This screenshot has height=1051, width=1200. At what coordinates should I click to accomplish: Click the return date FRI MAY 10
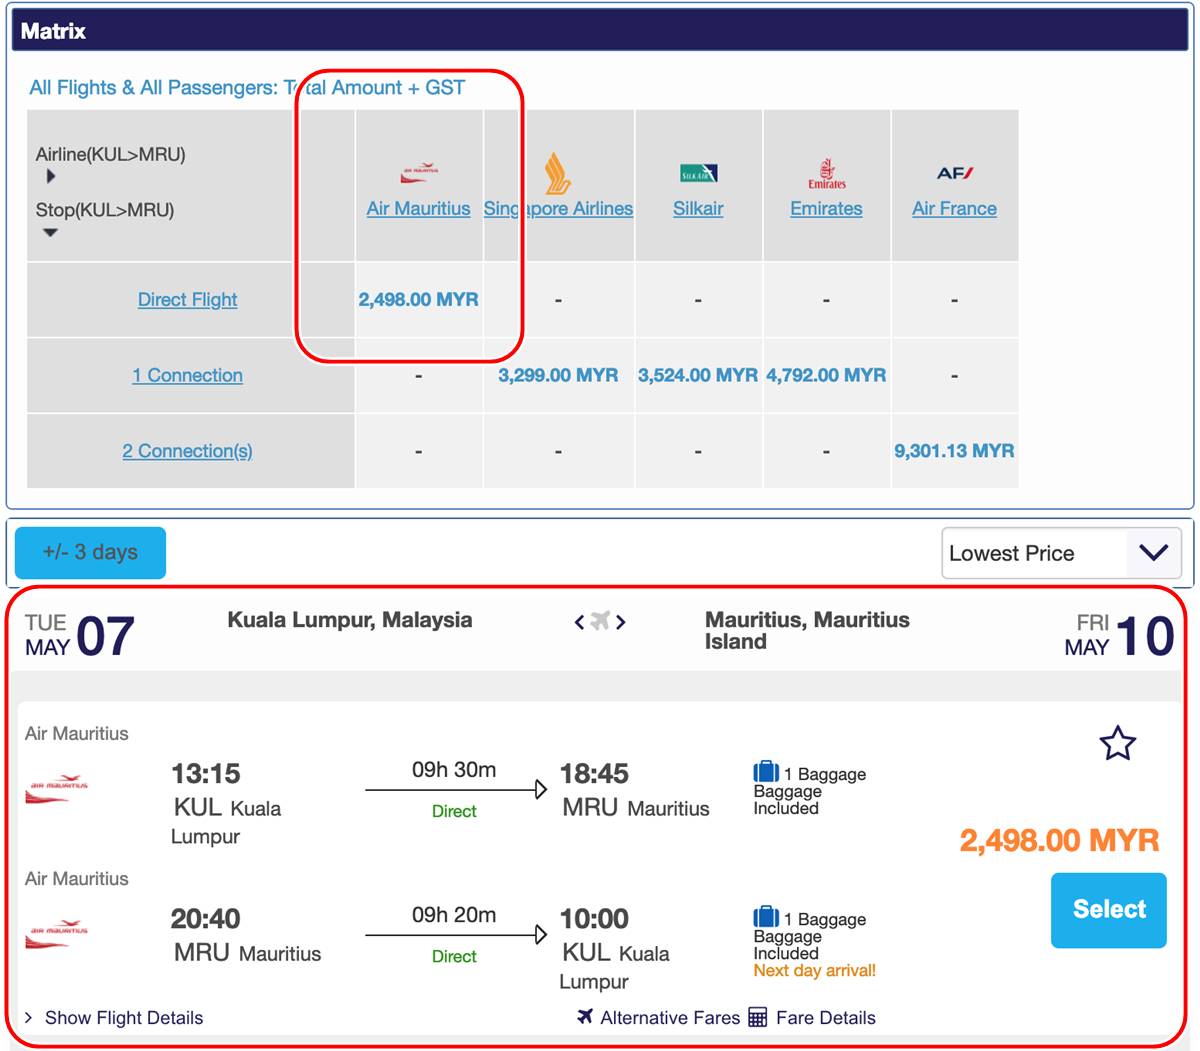[1119, 636]
